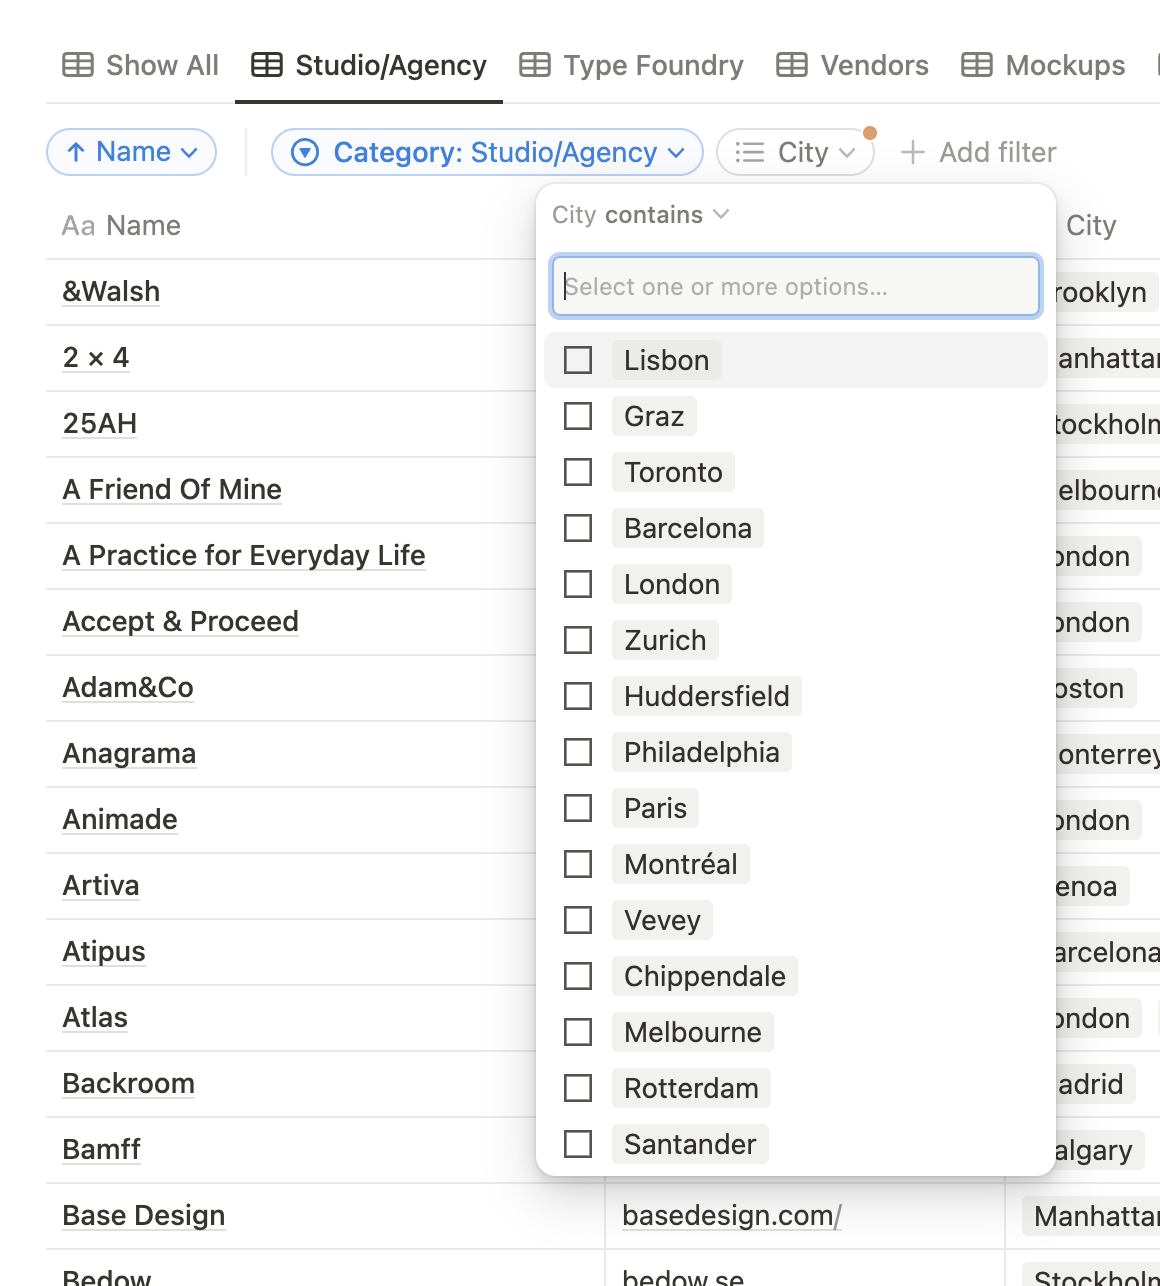Open the Name sort dropdown

pos(132,152)
